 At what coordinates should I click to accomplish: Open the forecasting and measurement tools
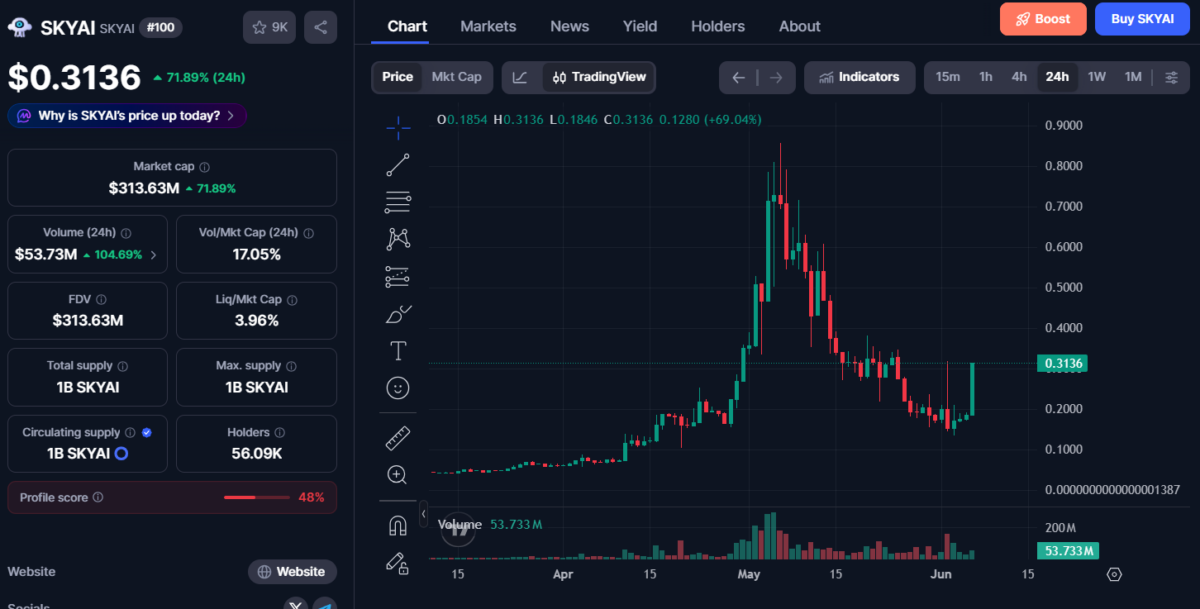click(398, 276)
